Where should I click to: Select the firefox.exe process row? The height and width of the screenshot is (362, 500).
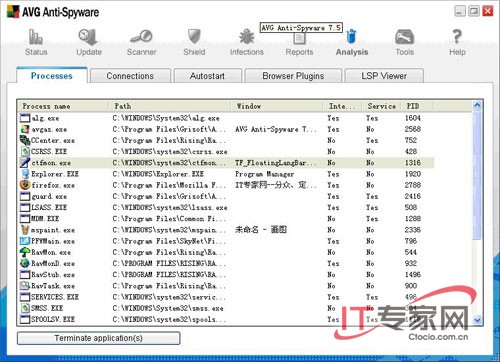226,185
